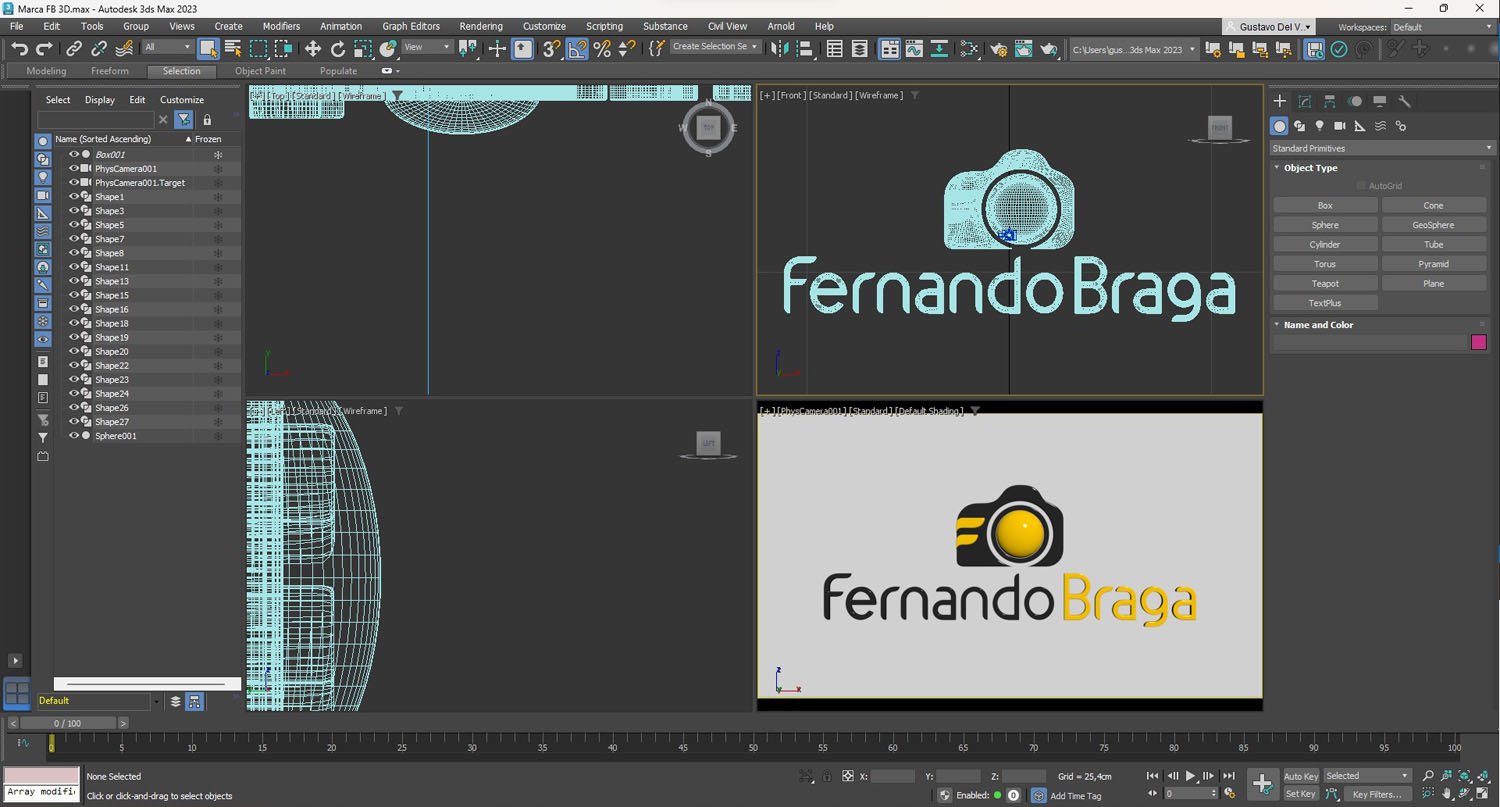Click the Play Animation button
The width and height of the screenshot is (1500, 807).
point(1190,776)
